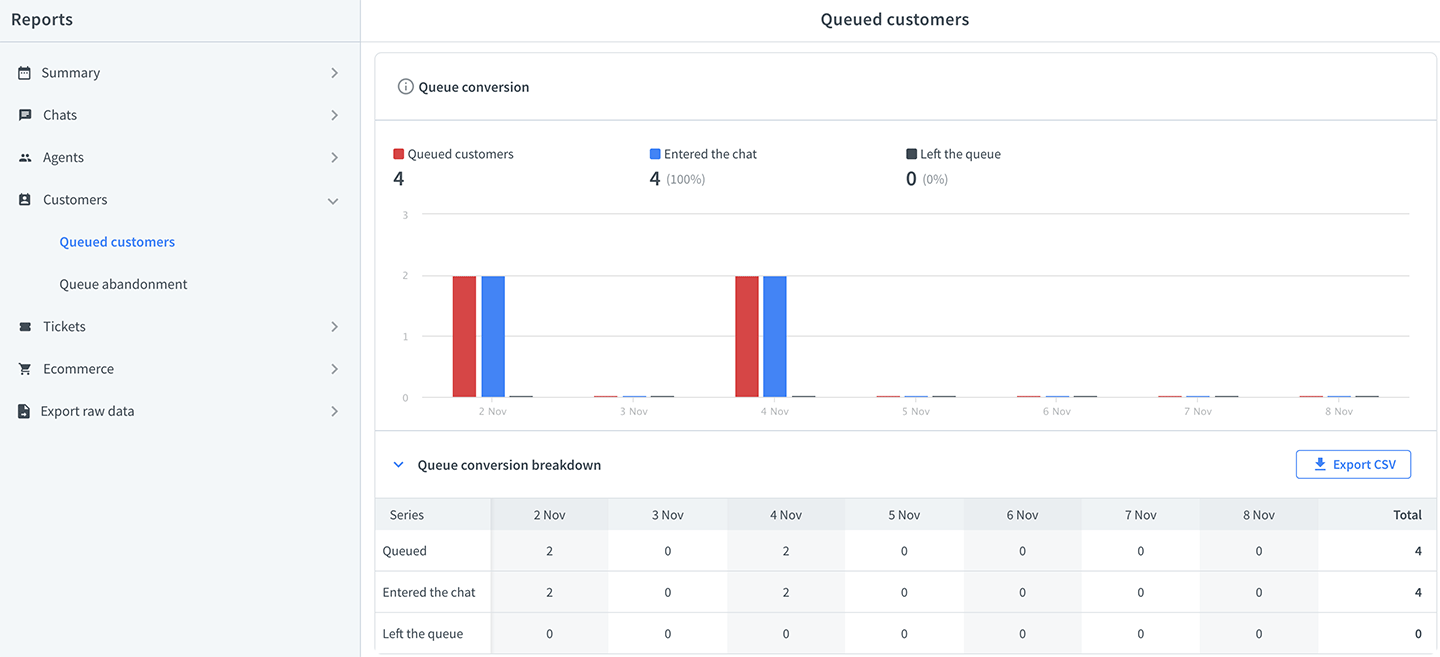Click the 4 Nov chart axis label
The width and height of the screenshot is (1440, 657).
[773, 411]
